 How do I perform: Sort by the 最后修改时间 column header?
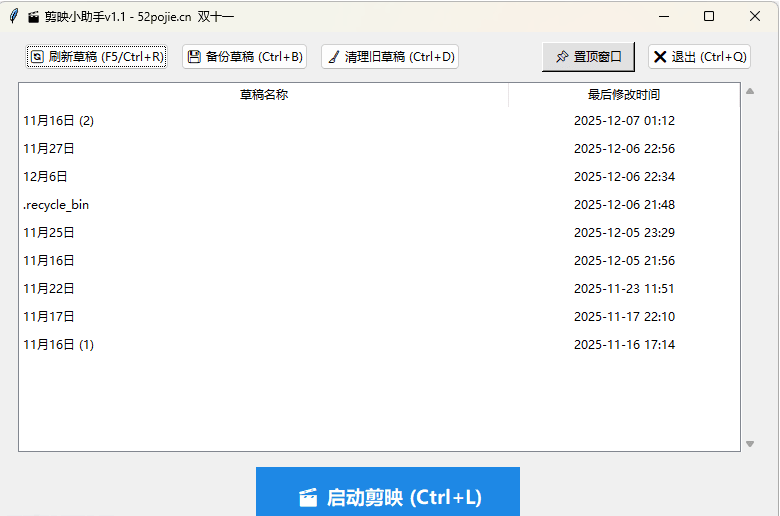tap(624, 95)
